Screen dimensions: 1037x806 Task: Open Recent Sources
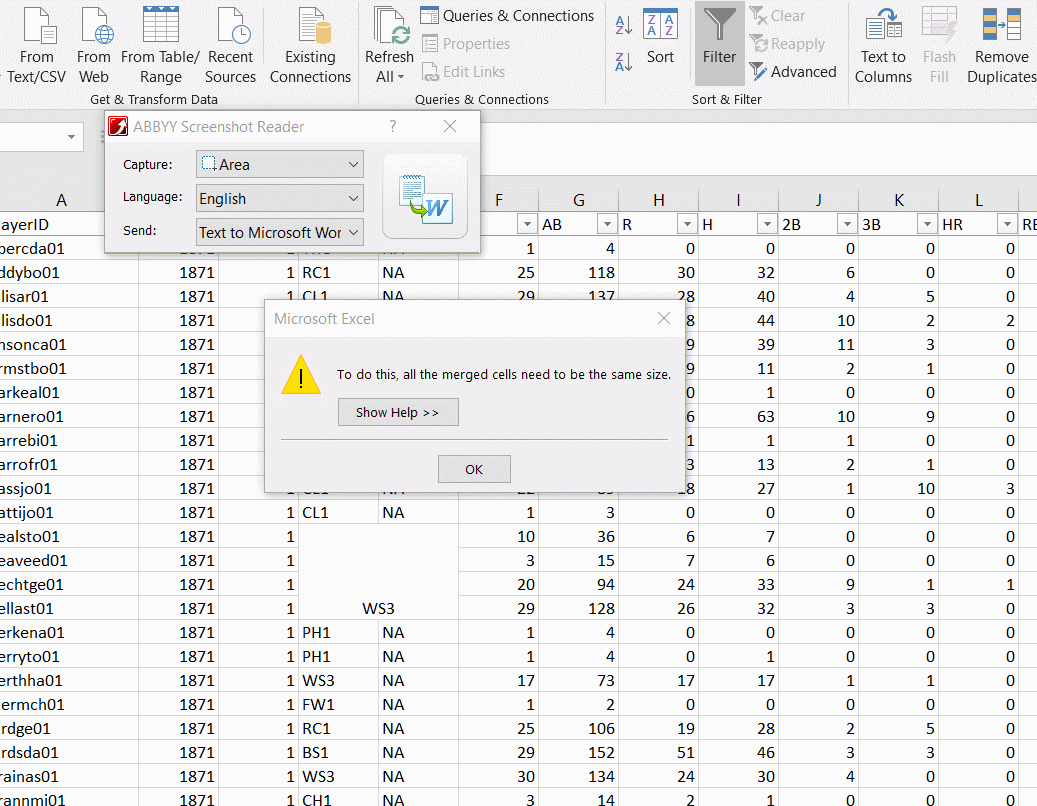230,45
